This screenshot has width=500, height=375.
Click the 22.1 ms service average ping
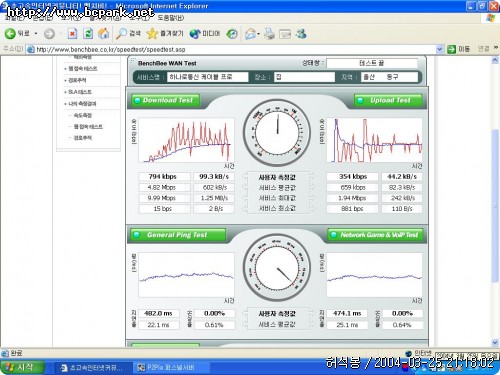(159, 325)
